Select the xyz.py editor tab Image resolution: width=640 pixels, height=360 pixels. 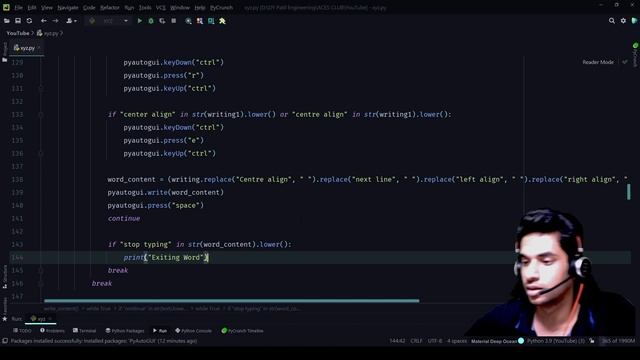coord(27,48)
